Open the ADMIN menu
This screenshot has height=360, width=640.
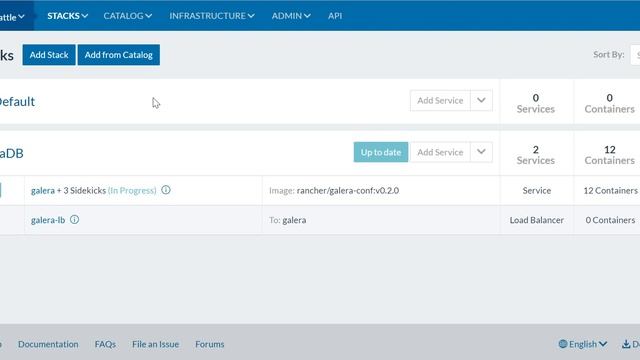(x=291, y=16)
